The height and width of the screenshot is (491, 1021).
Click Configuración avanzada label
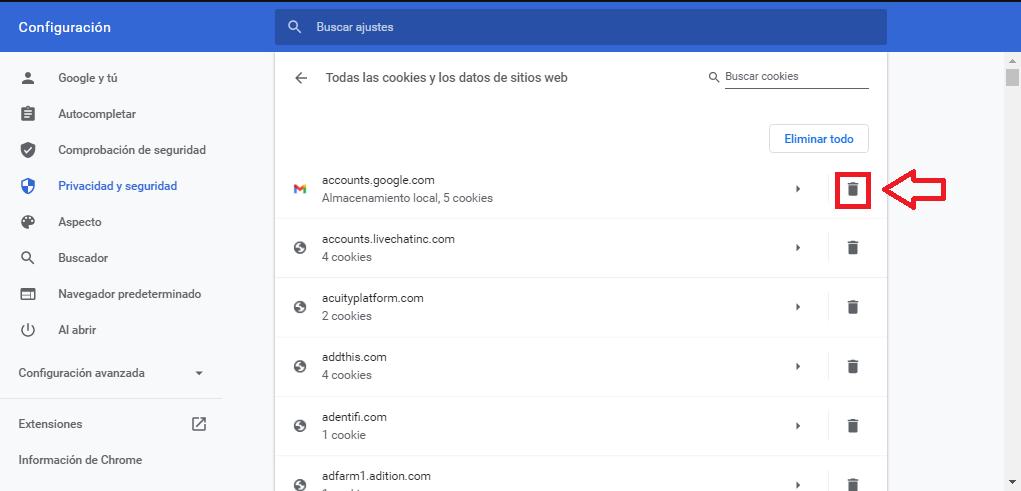point(81,373)
